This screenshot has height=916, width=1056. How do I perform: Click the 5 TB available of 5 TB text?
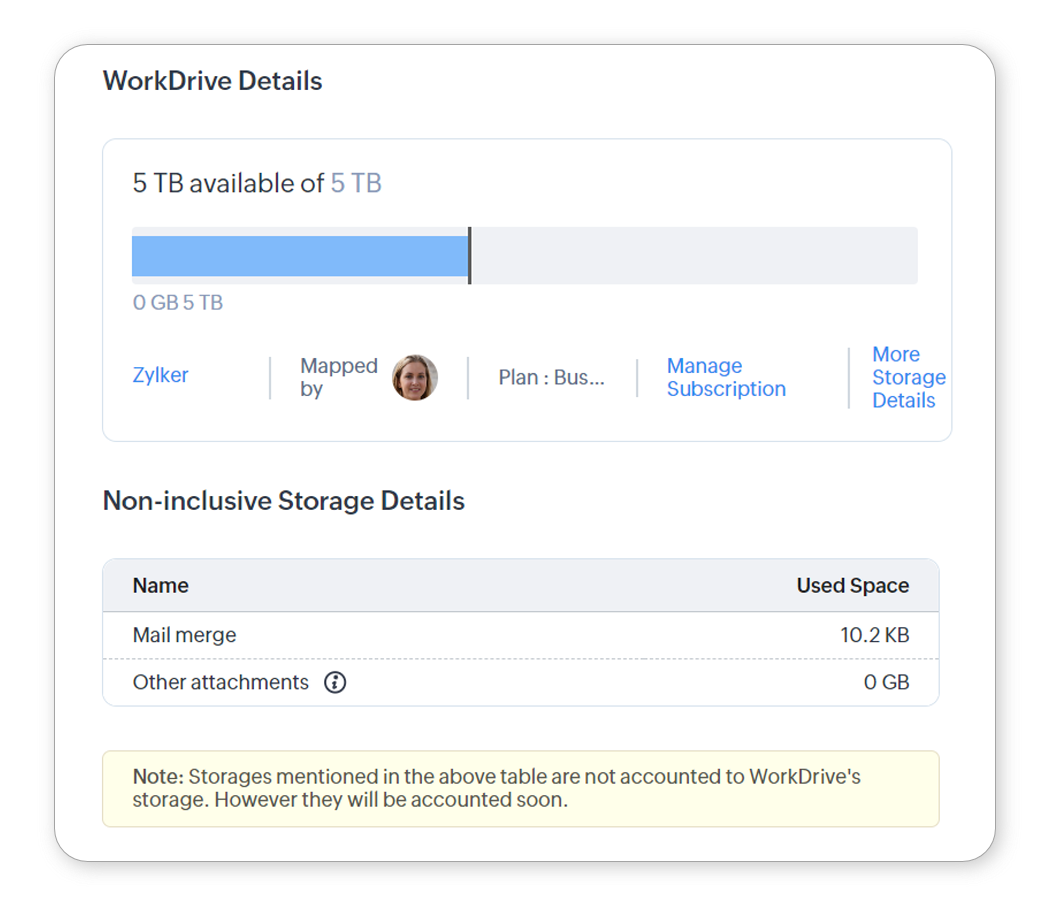click(257, 184)
